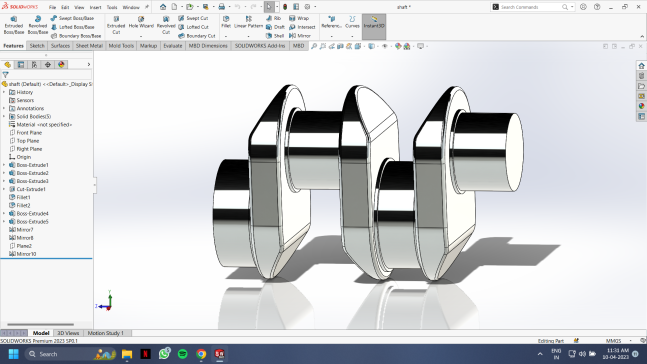Open the File menu
The image size is (647, 364).
tap(52, 7)
